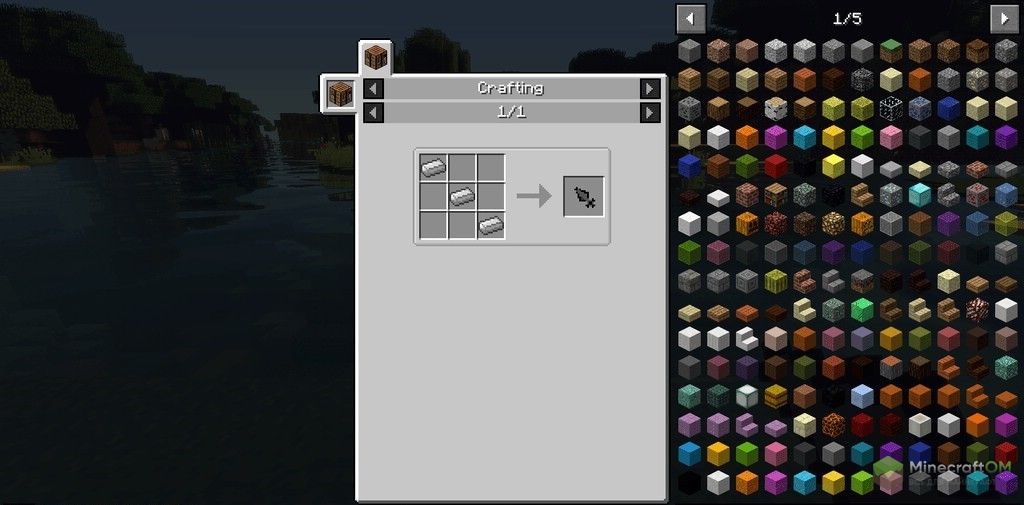This screenshot has height=505, width=1024.
Task: Click the empty top-right crafting grid slot
Action: (491, 168)
